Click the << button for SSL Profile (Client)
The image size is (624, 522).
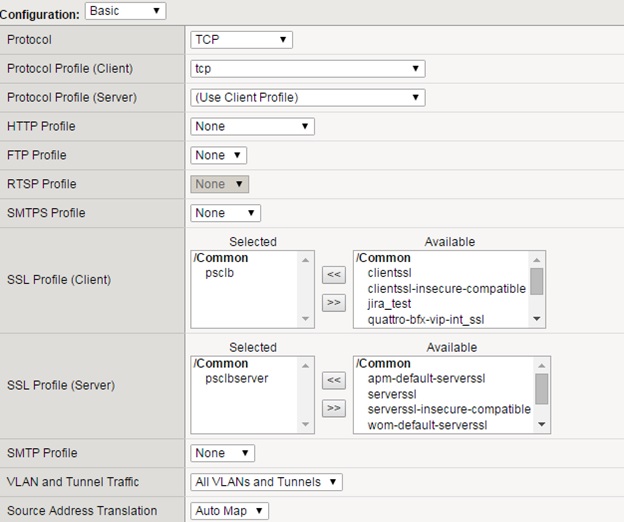(x=334, y=273)
